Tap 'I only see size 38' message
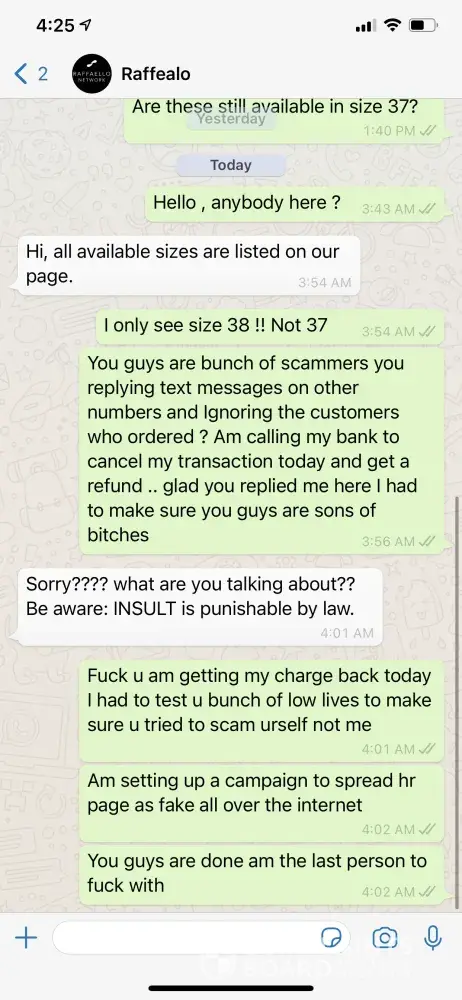 270,327
